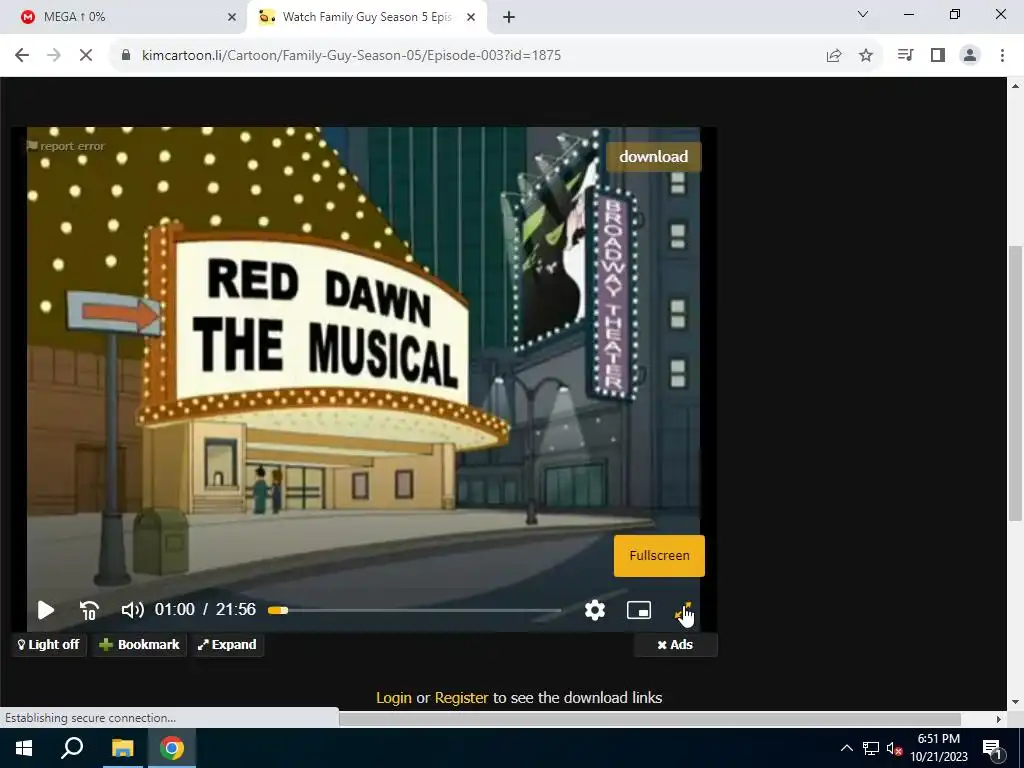This screenshot has height=768, width=1024.
Task: Click the yellow Fullscreen button
Action: click(659, 556)
